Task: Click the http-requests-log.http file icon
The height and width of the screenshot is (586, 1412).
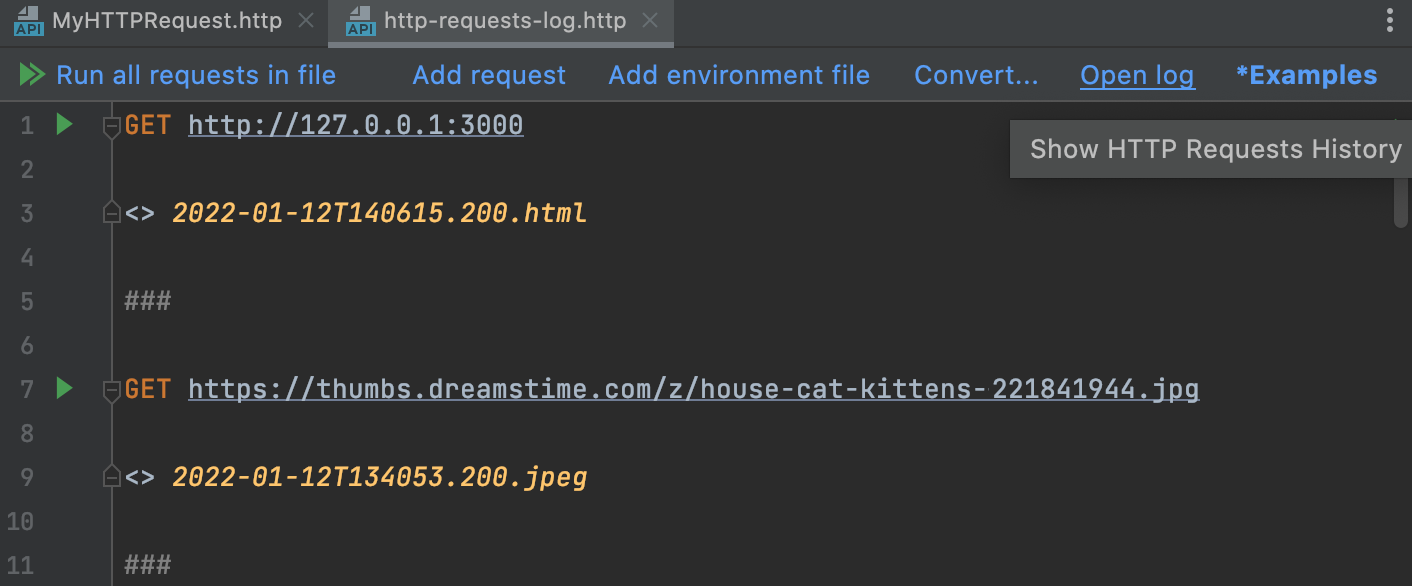Action: [x=360, y=21]
